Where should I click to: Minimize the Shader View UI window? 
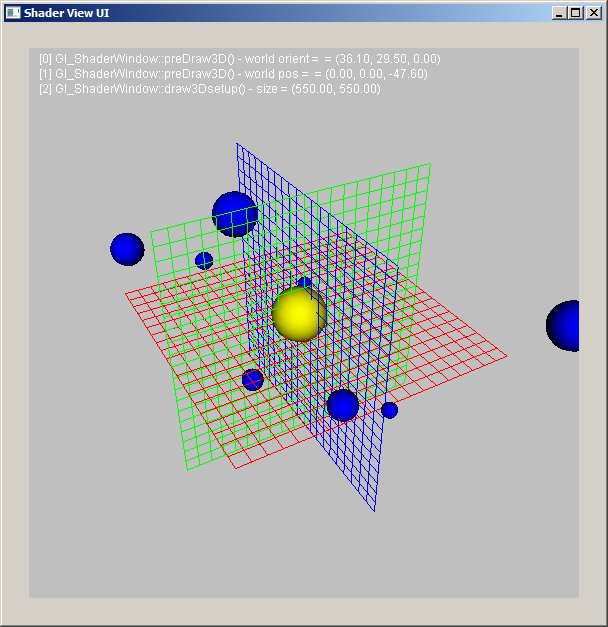click(559, 13)
